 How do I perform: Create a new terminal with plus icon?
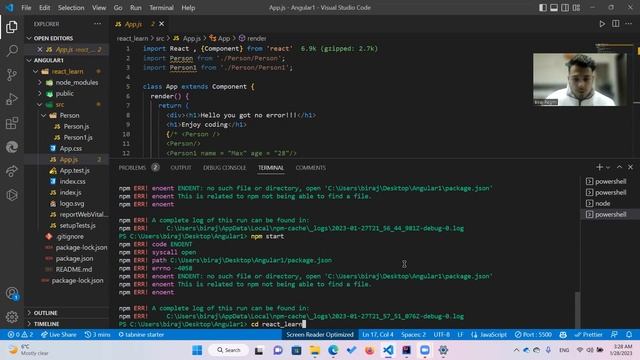tap(599, 167)
